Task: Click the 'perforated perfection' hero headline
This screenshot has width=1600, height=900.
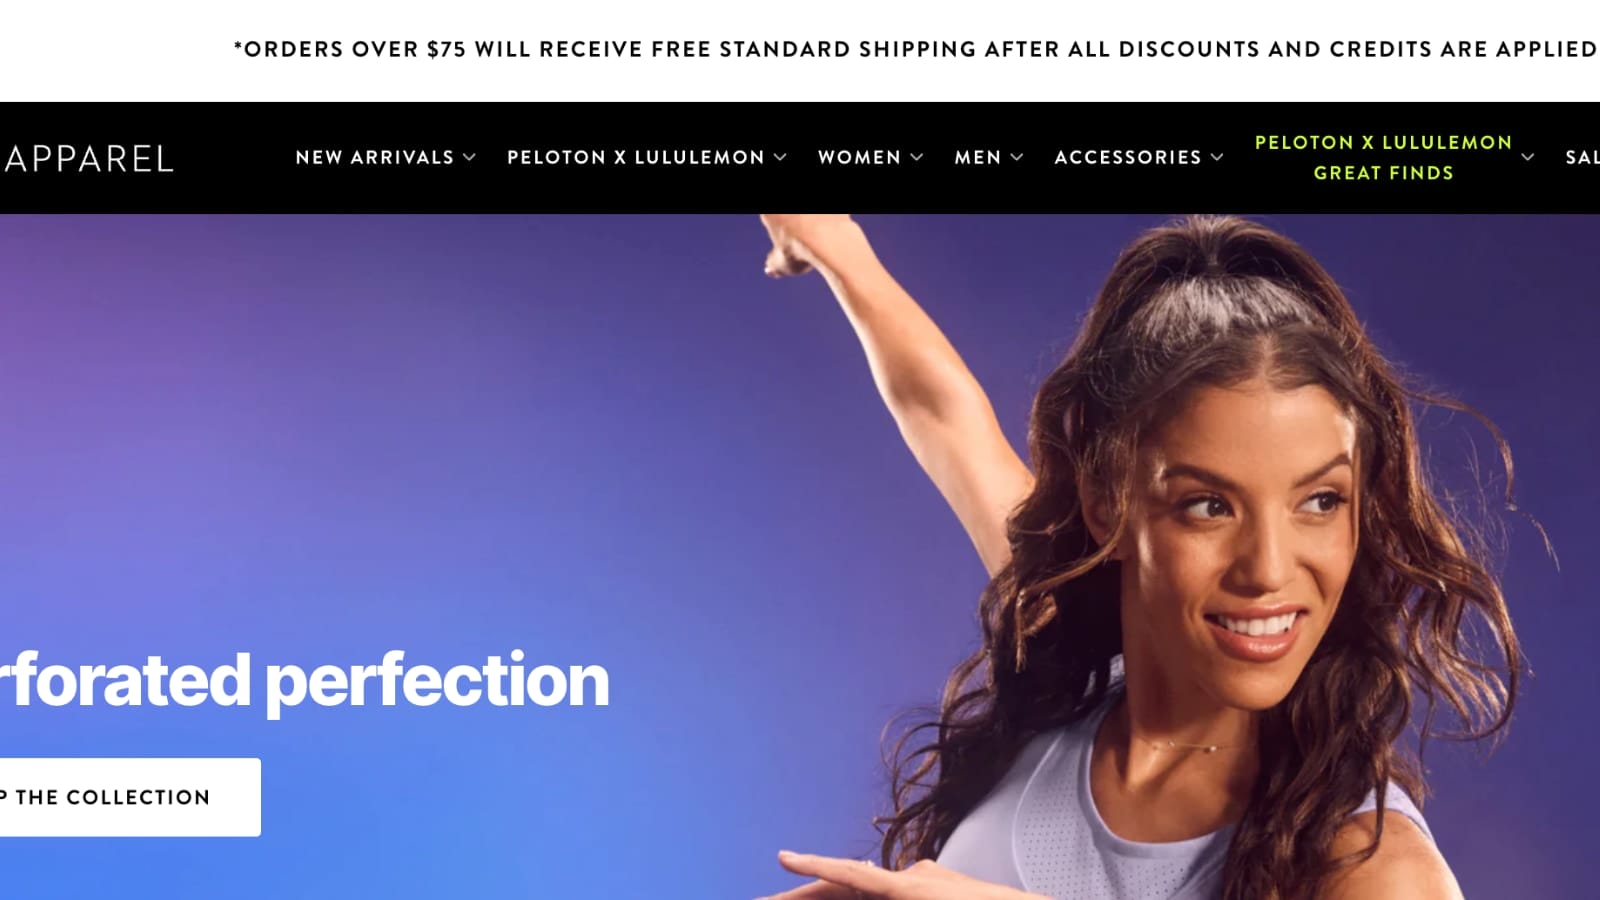Action: click(x=304, y=681)
